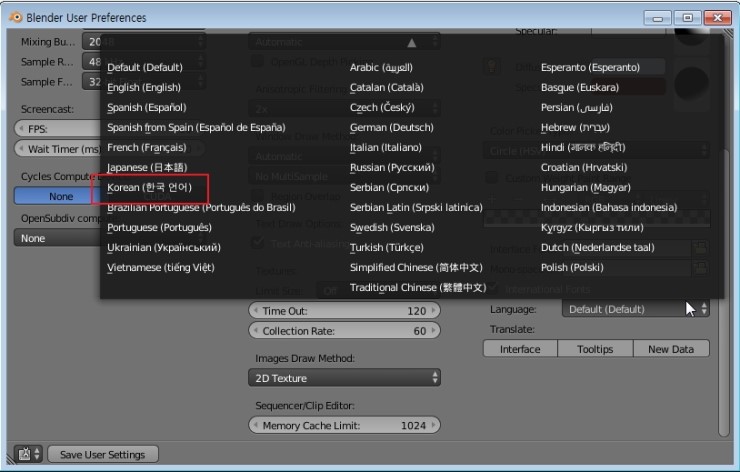Click the Time Out value field
Image resolution: width=740 pixels, height=472 pixels.
click(345, 311)
